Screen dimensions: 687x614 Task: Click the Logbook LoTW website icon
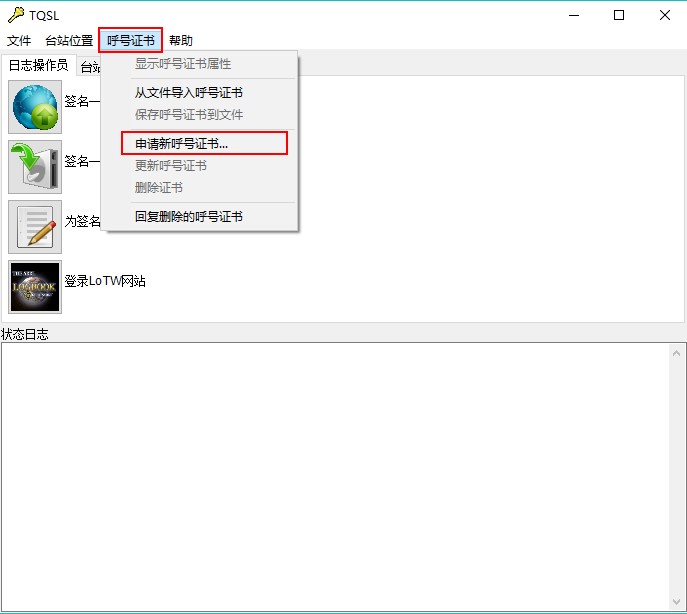(35, 287)
